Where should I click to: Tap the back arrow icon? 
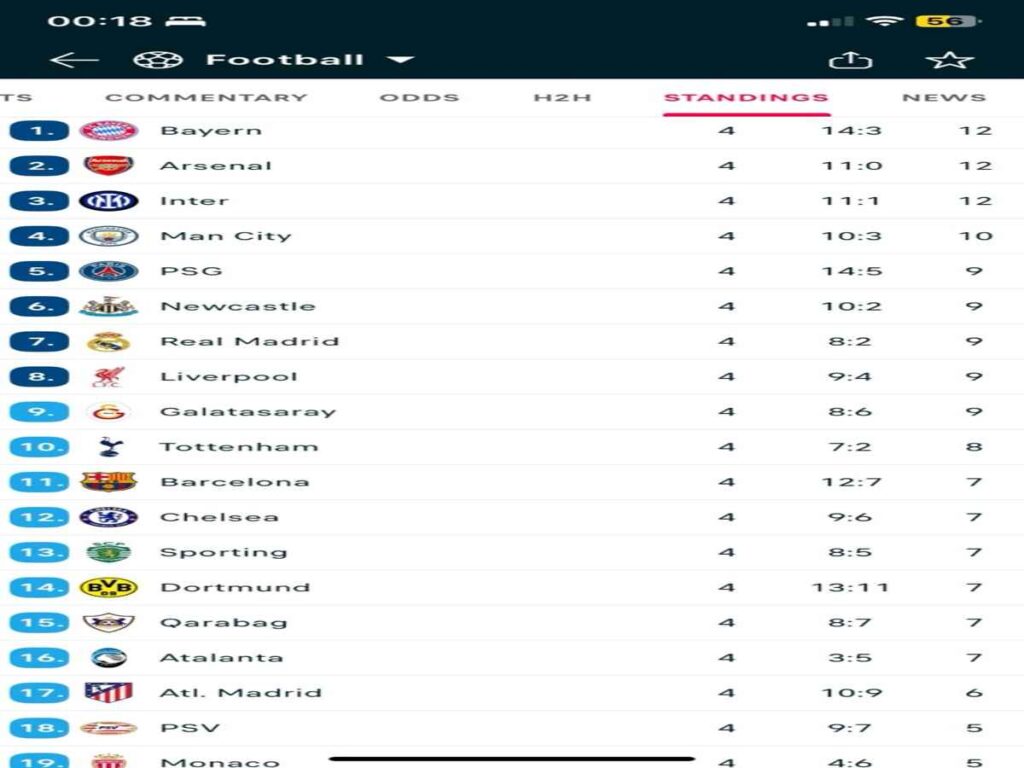74,60
